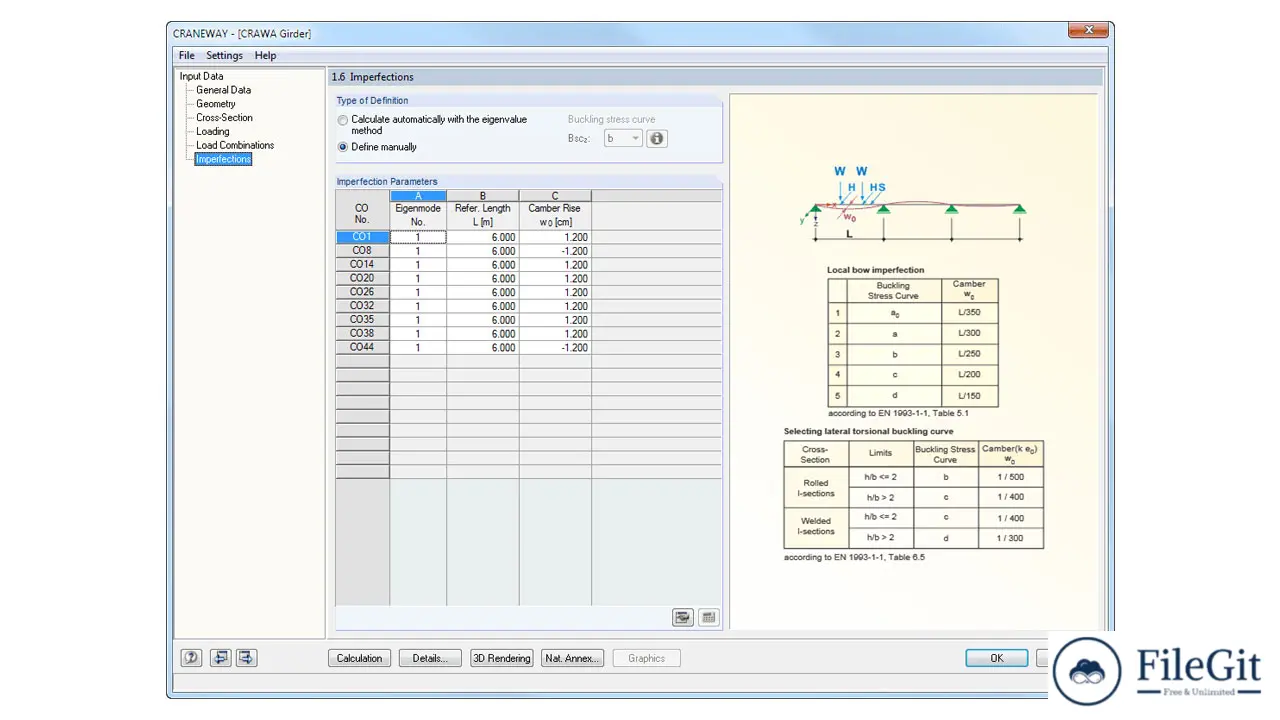Click the CO8 row header
The height and width of the screenshot is (720, 1280).
pyautogui.click(x=362, y=251)
